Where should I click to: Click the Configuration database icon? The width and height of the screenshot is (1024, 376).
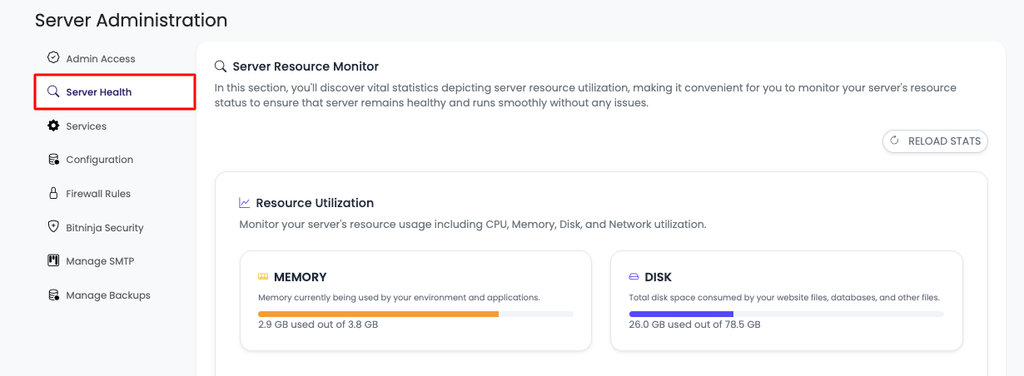click(x=54, y=159)
